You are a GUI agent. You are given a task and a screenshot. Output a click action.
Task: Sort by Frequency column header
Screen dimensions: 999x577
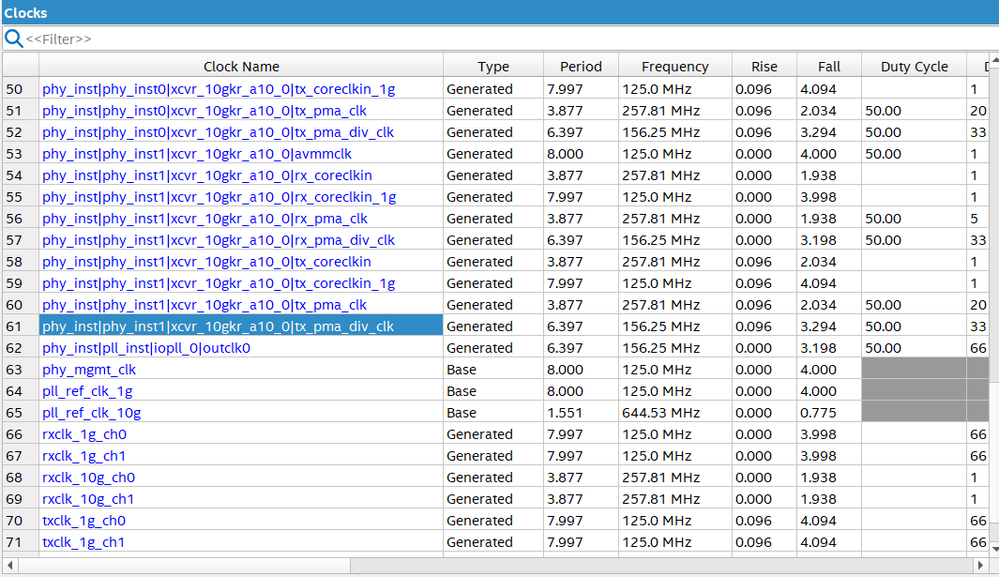coord(675,67)
